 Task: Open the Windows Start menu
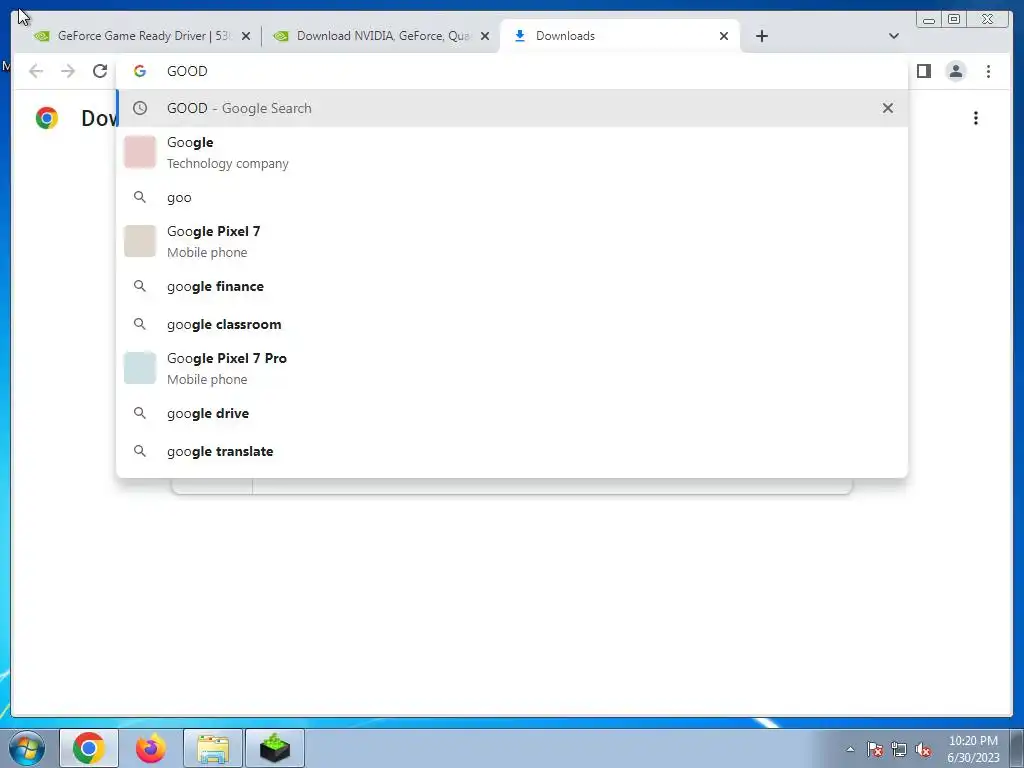click(27, 748)
